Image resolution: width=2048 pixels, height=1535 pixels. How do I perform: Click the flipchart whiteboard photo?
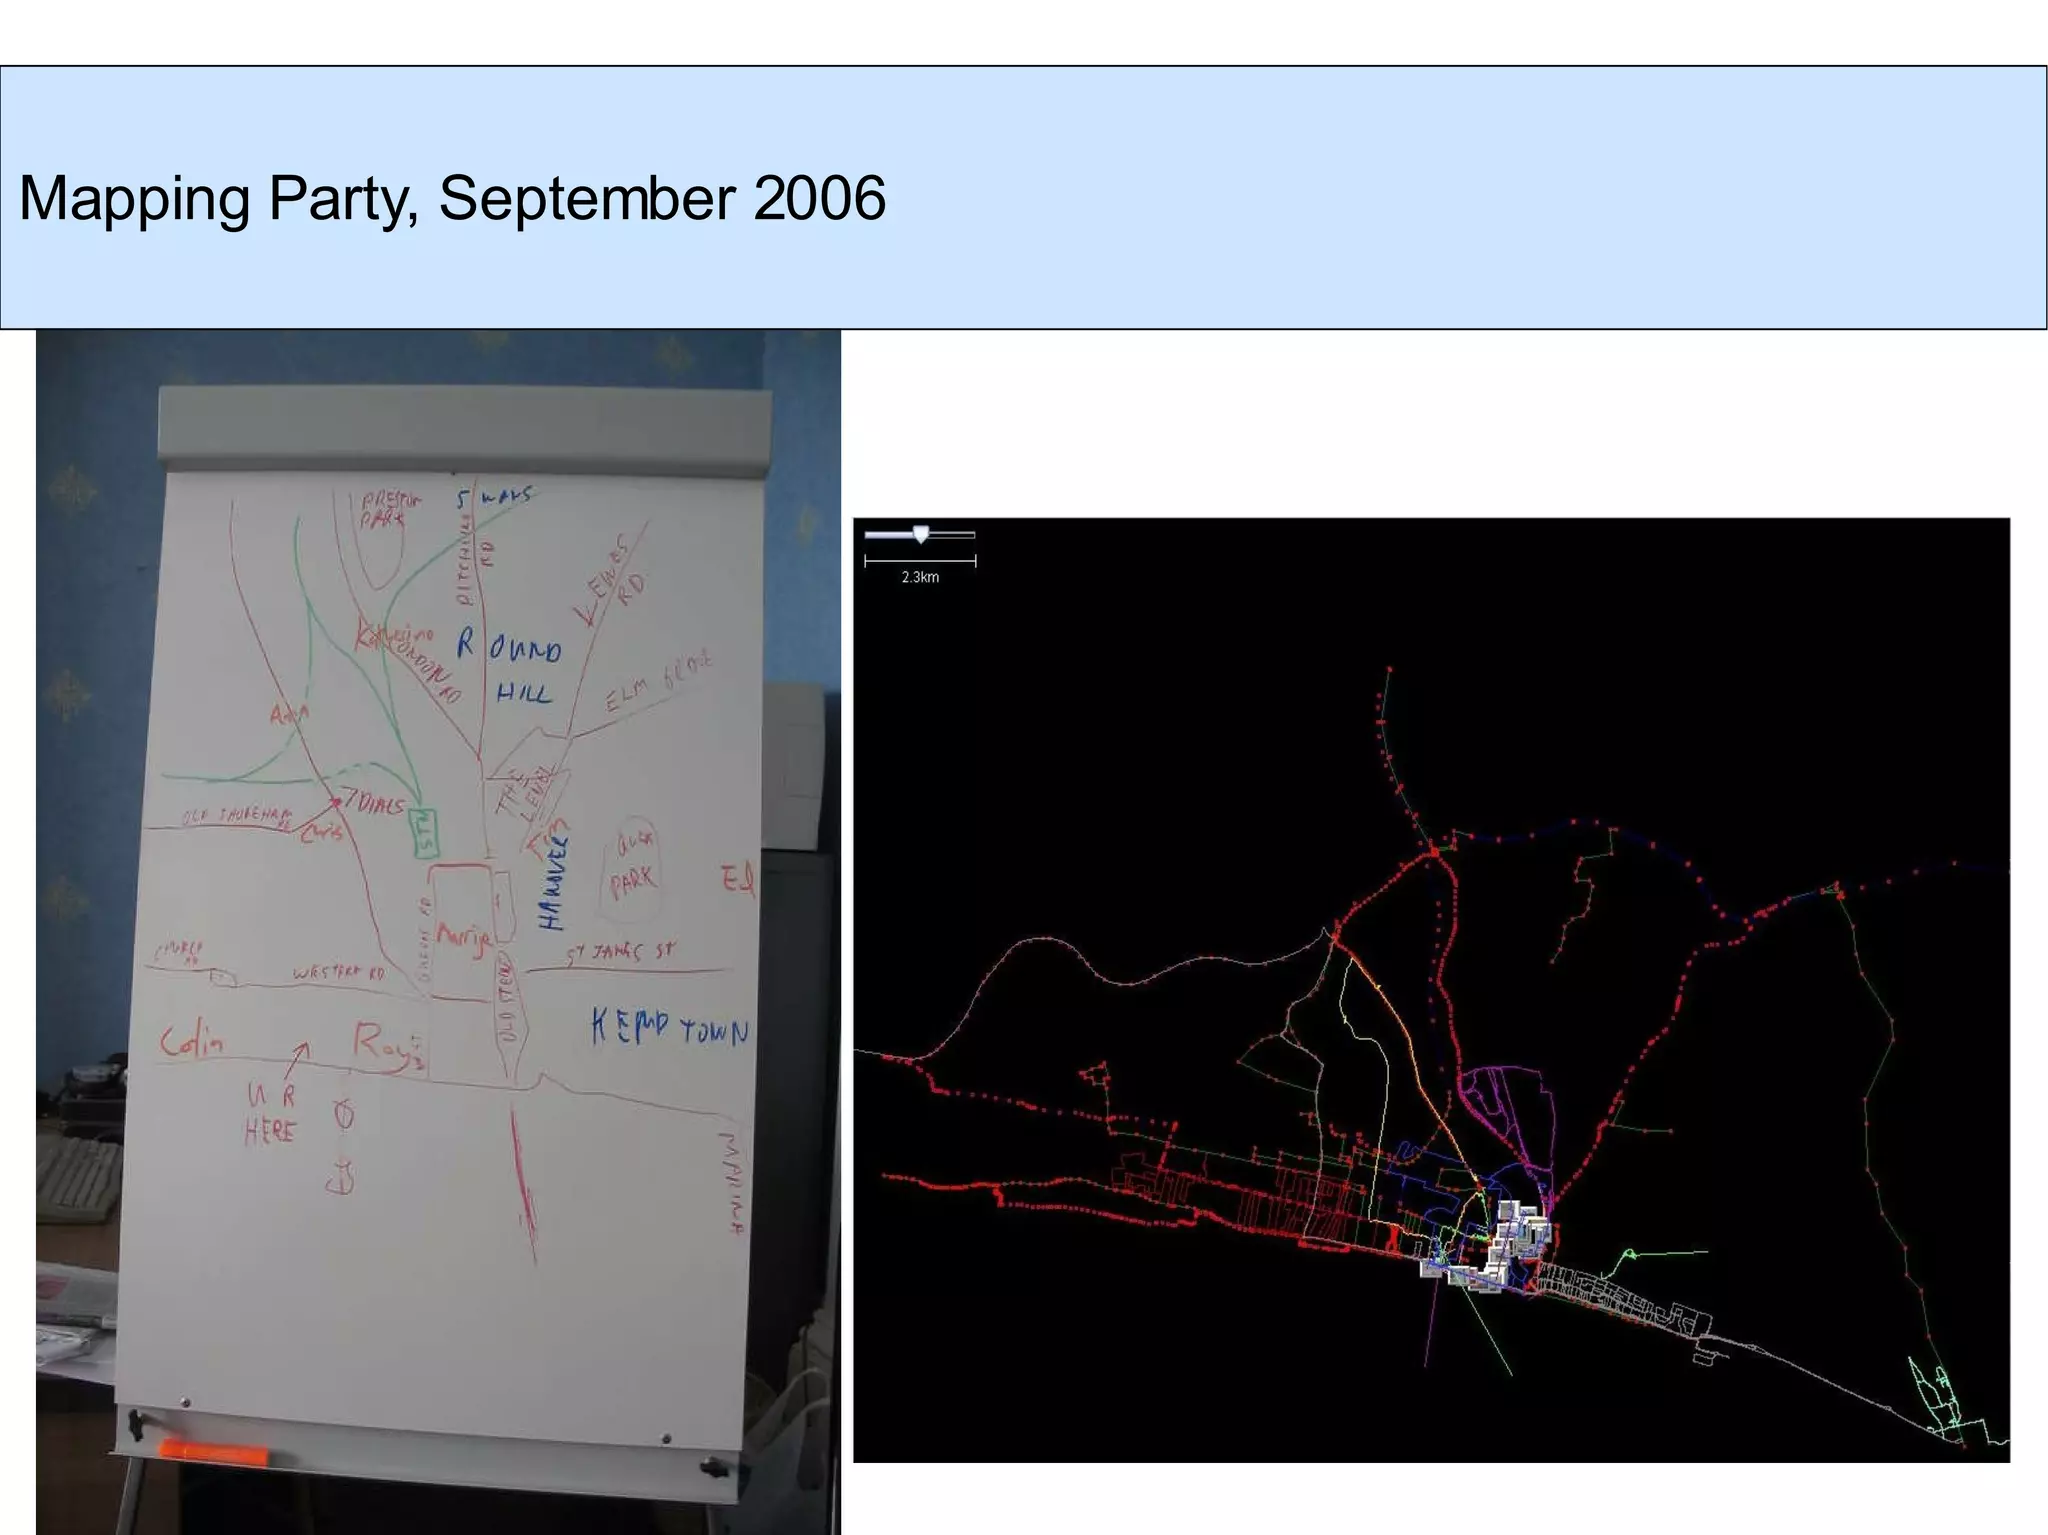438,931
